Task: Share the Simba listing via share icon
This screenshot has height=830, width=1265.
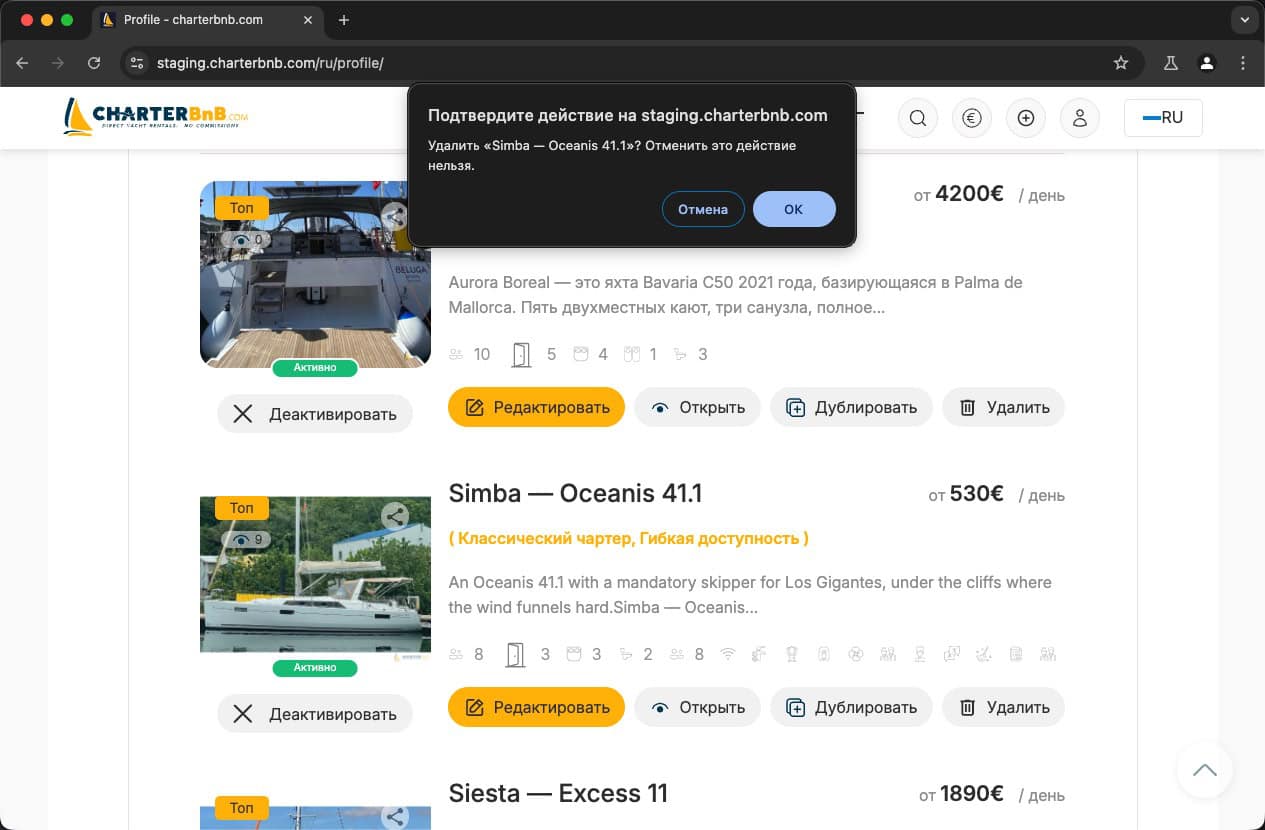Action: pos(395,516)
